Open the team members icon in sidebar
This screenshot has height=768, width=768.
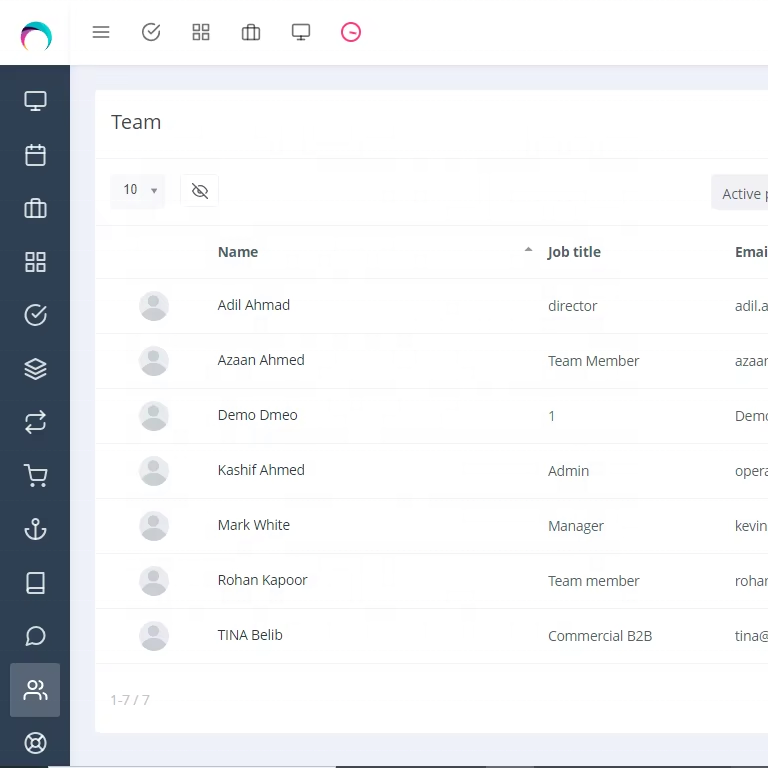[x=35, y=690]
